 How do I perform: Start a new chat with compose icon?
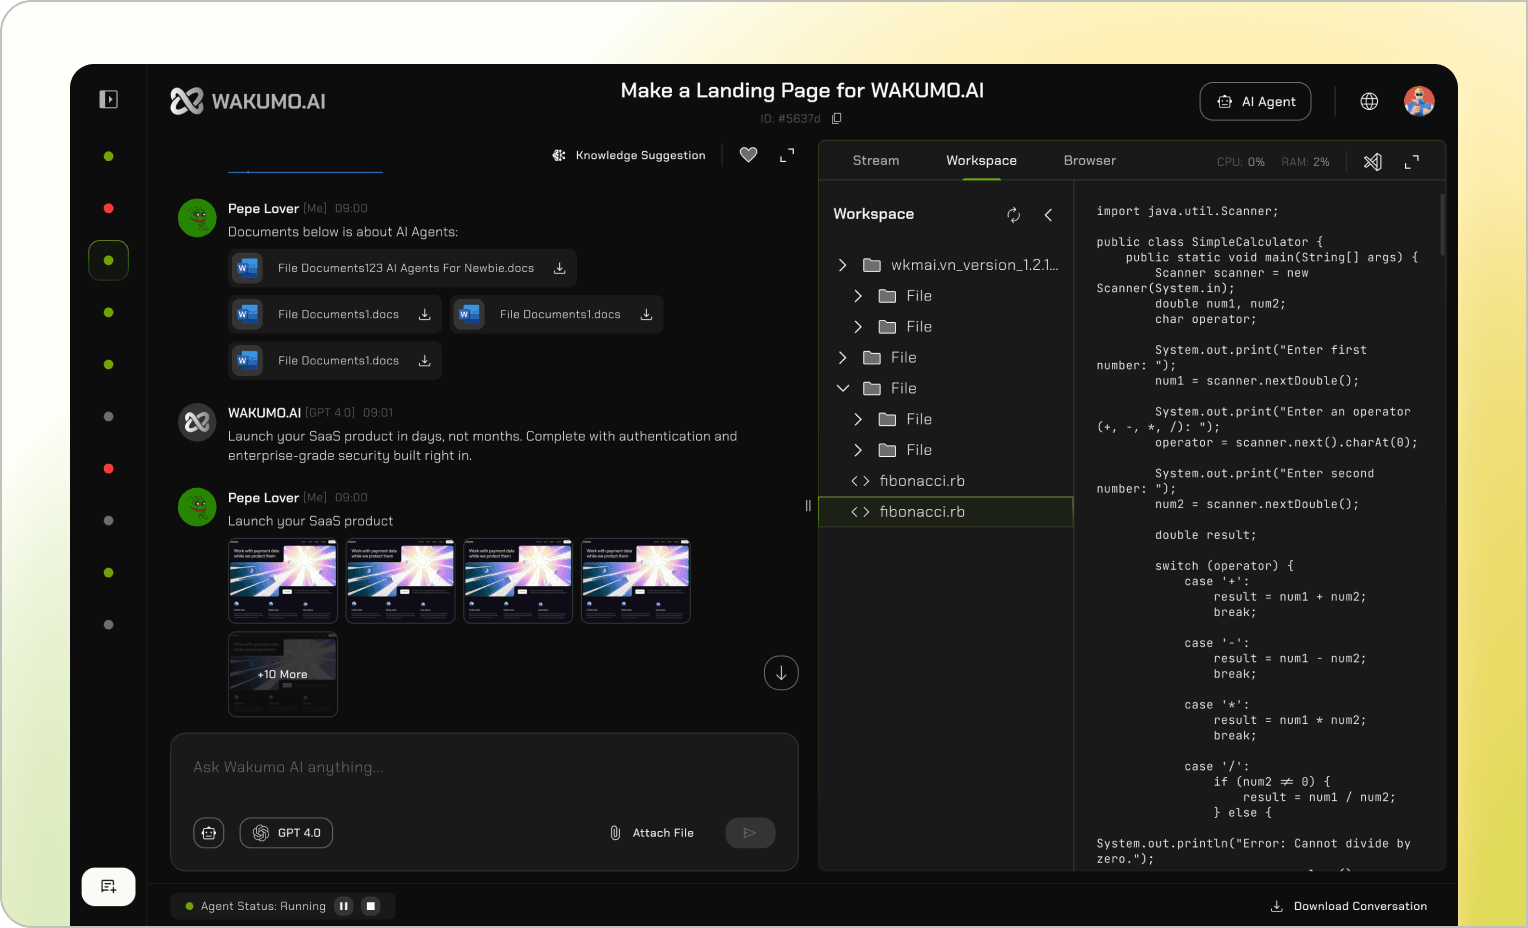pos(108,886)
